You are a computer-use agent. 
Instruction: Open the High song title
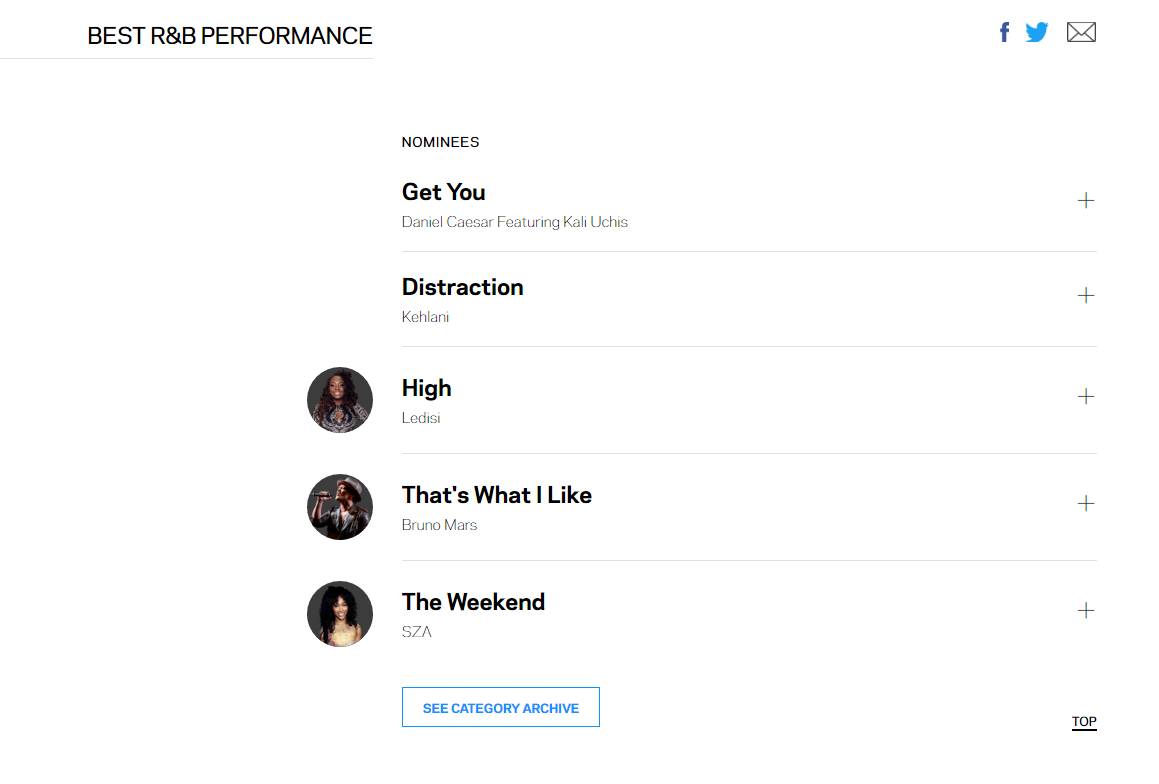[426, 388]
